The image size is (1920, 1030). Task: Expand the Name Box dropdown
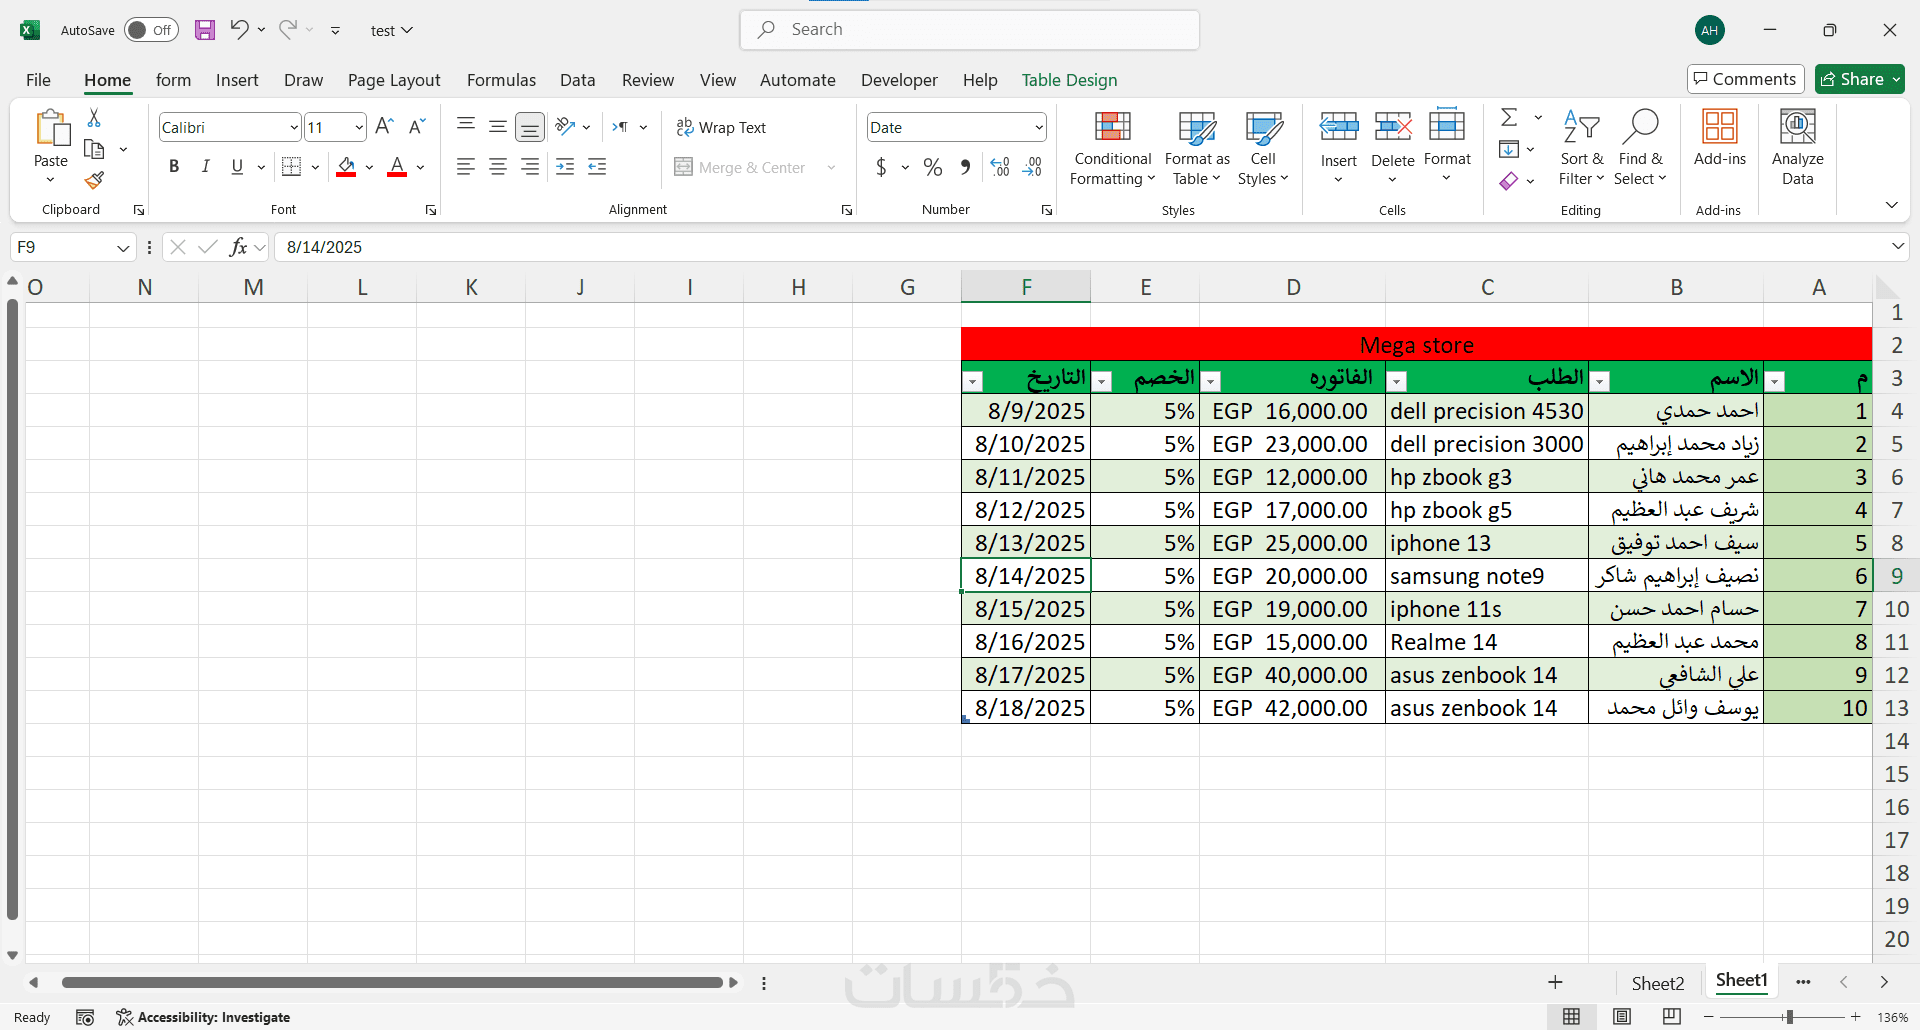click(123, 247)
